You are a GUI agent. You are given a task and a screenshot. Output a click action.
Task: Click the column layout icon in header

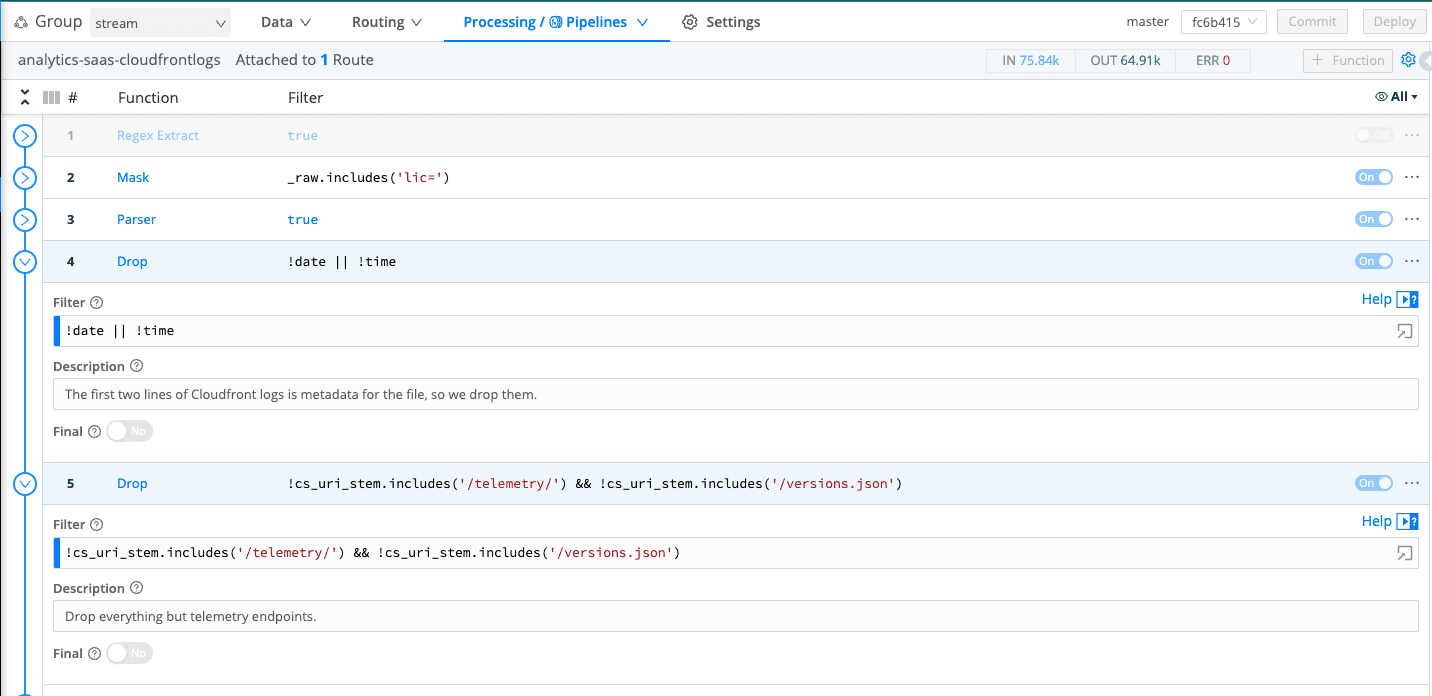pyautogui.click(x=52, y=98)
